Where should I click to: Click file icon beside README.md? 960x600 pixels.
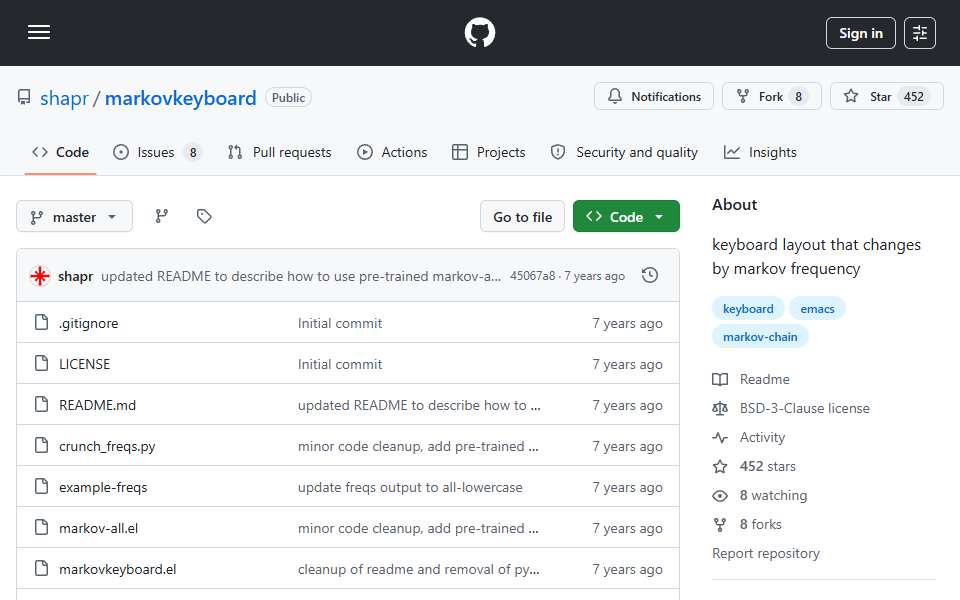point(42,404)
